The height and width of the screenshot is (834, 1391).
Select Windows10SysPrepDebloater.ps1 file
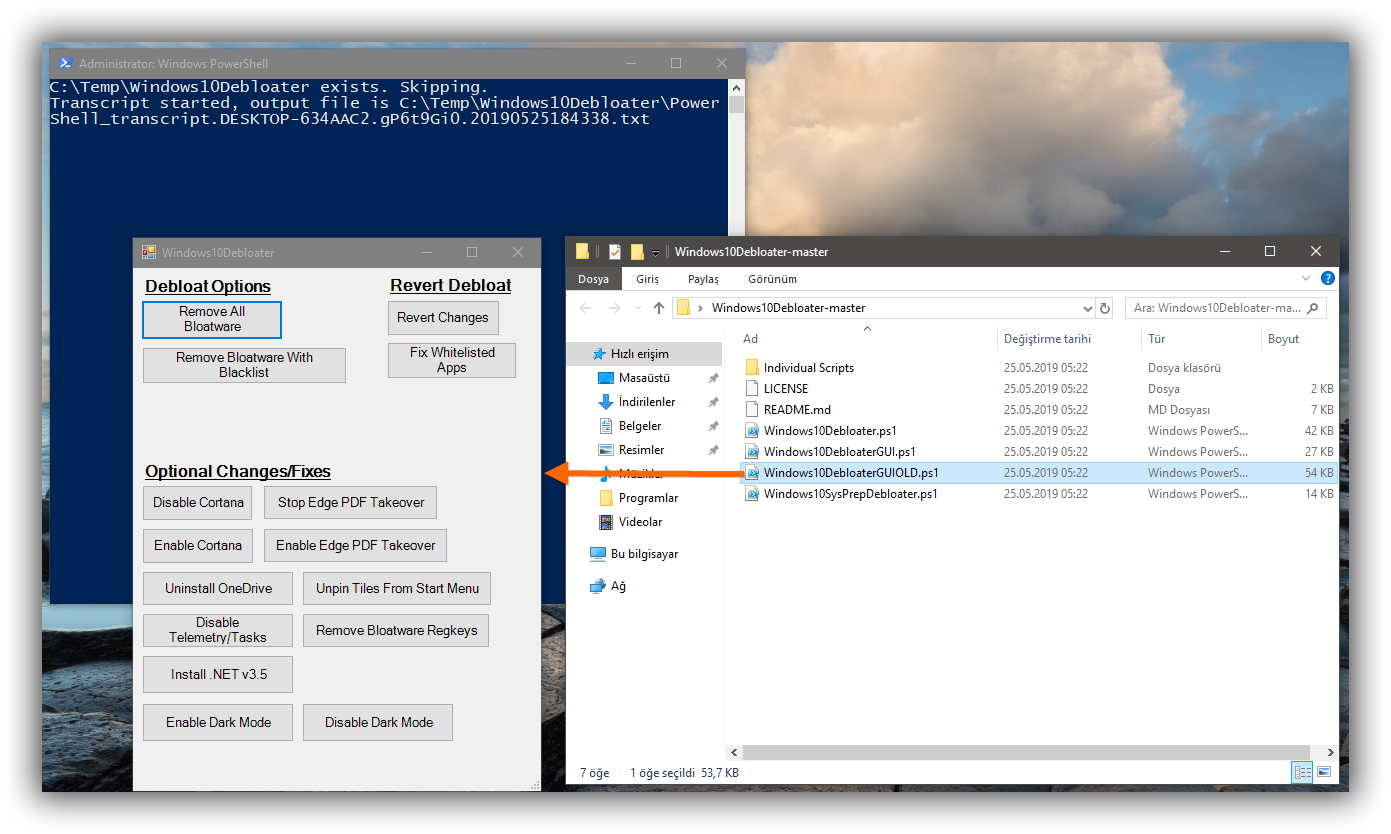1039,494
